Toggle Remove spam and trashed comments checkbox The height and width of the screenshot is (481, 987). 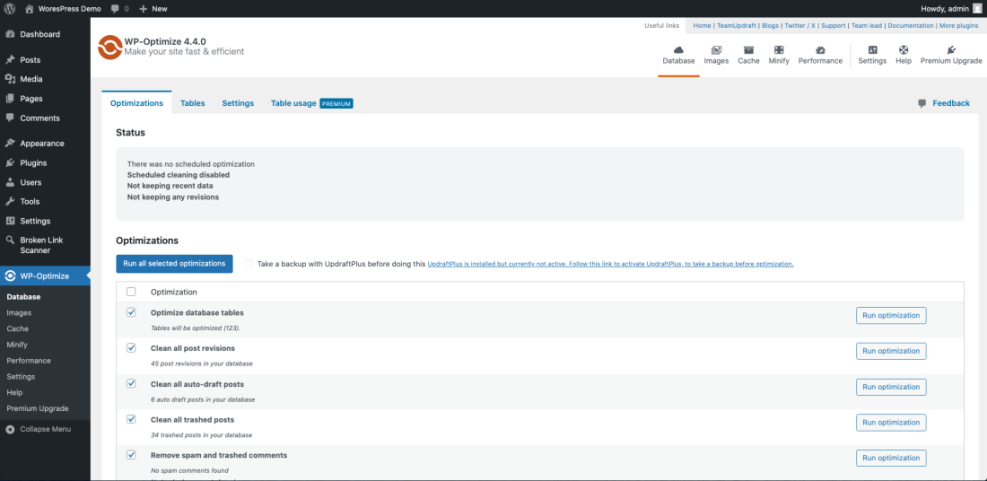(131, 455)
